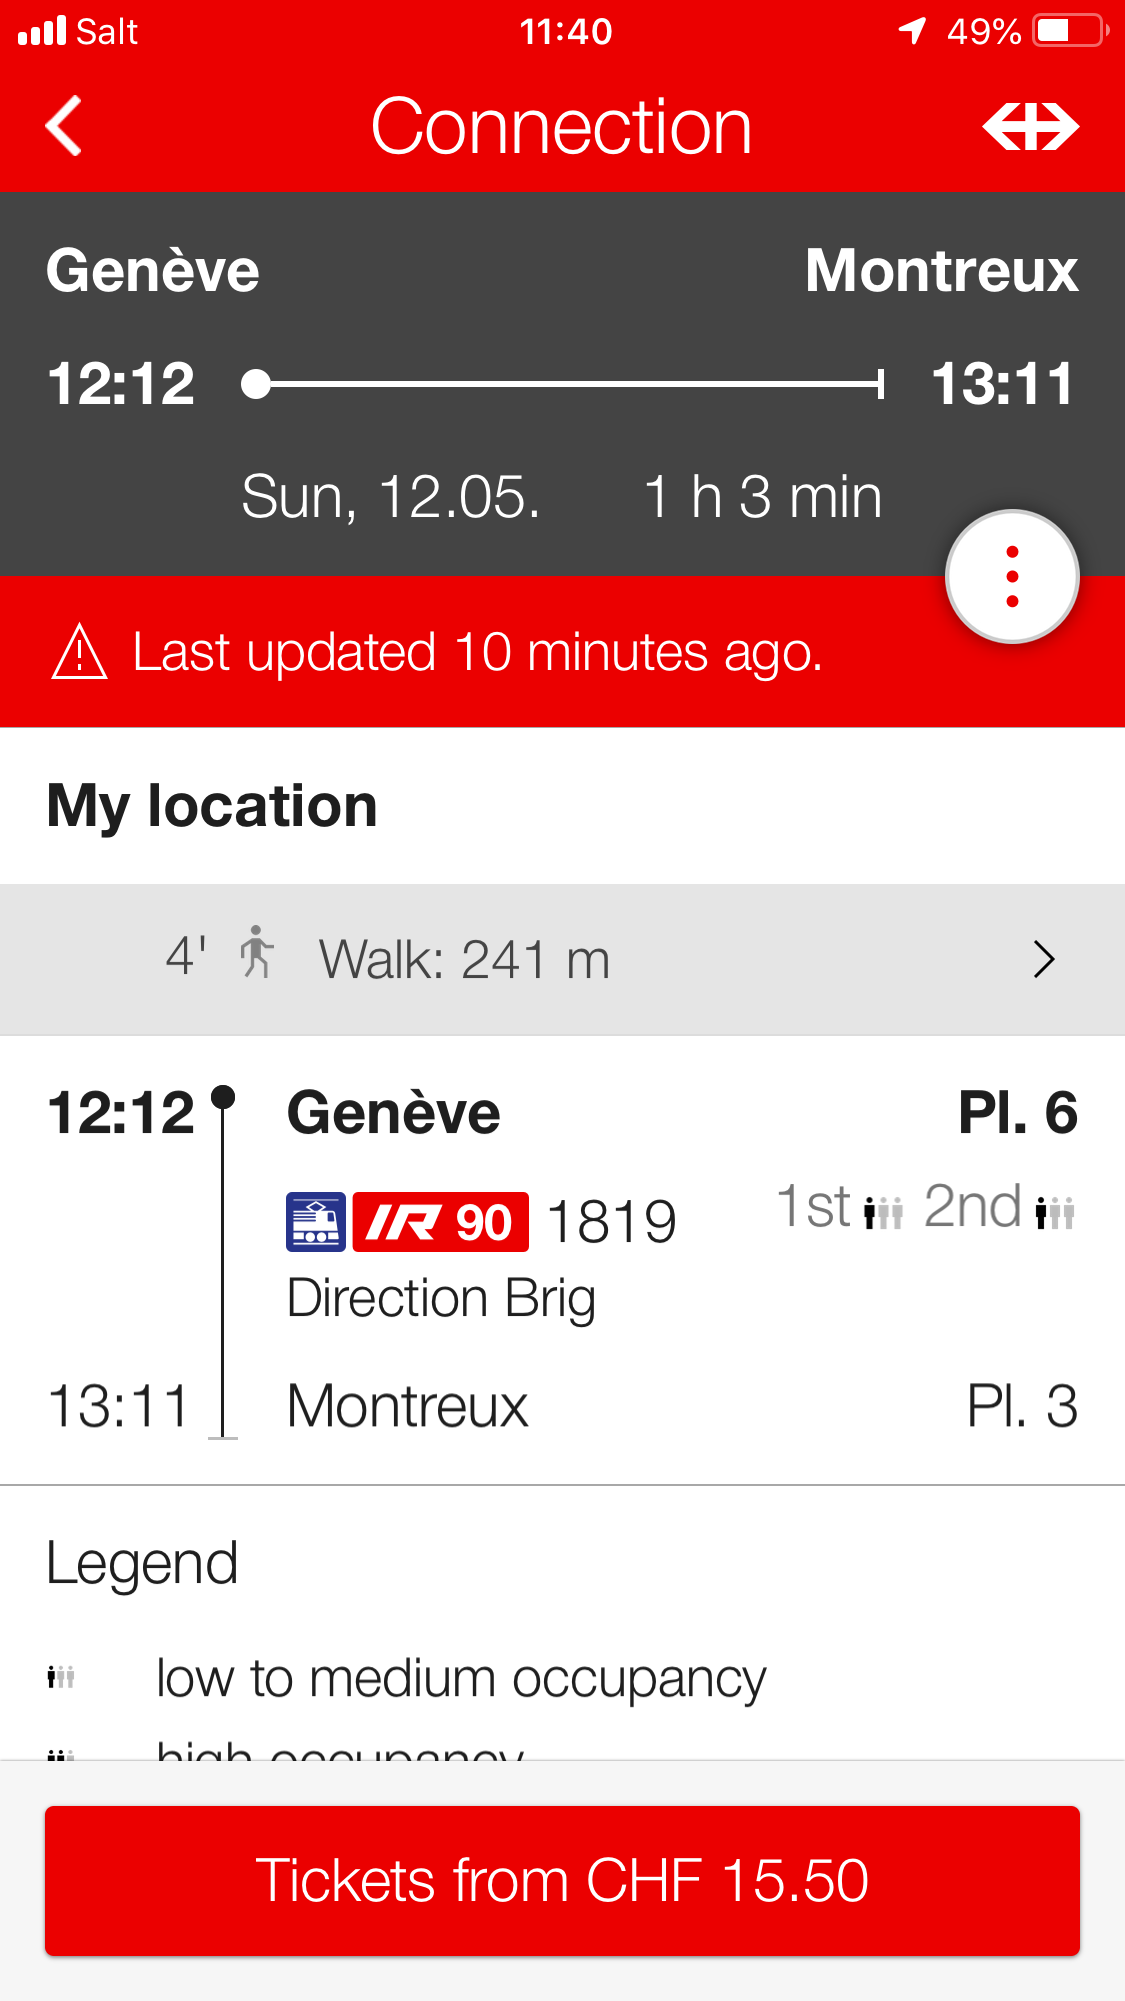Tap the 1st class occupancy icon
Image resolution: width=1125 pixels, height=2001 pixels.
[x=883, y=1212]
